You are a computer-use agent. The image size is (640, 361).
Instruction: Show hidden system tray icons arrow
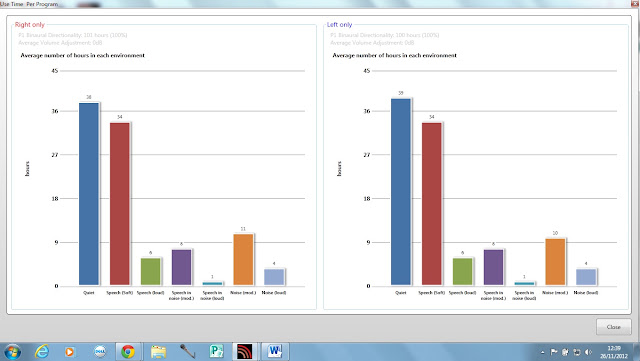(542, 352)
